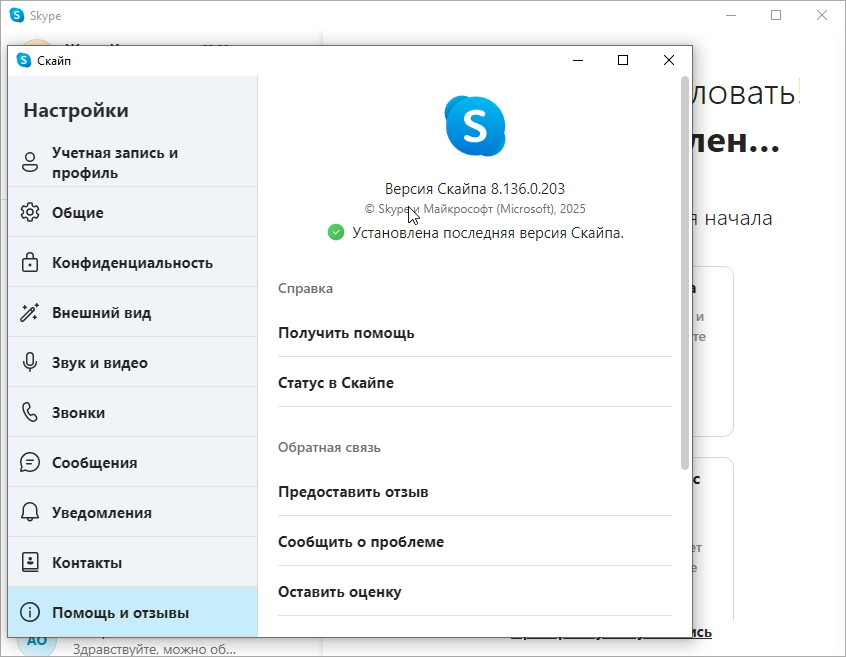Viewport: 846px width, 657px height.
Task: Click the gear icon next to Общие
Action: (30, 212)
